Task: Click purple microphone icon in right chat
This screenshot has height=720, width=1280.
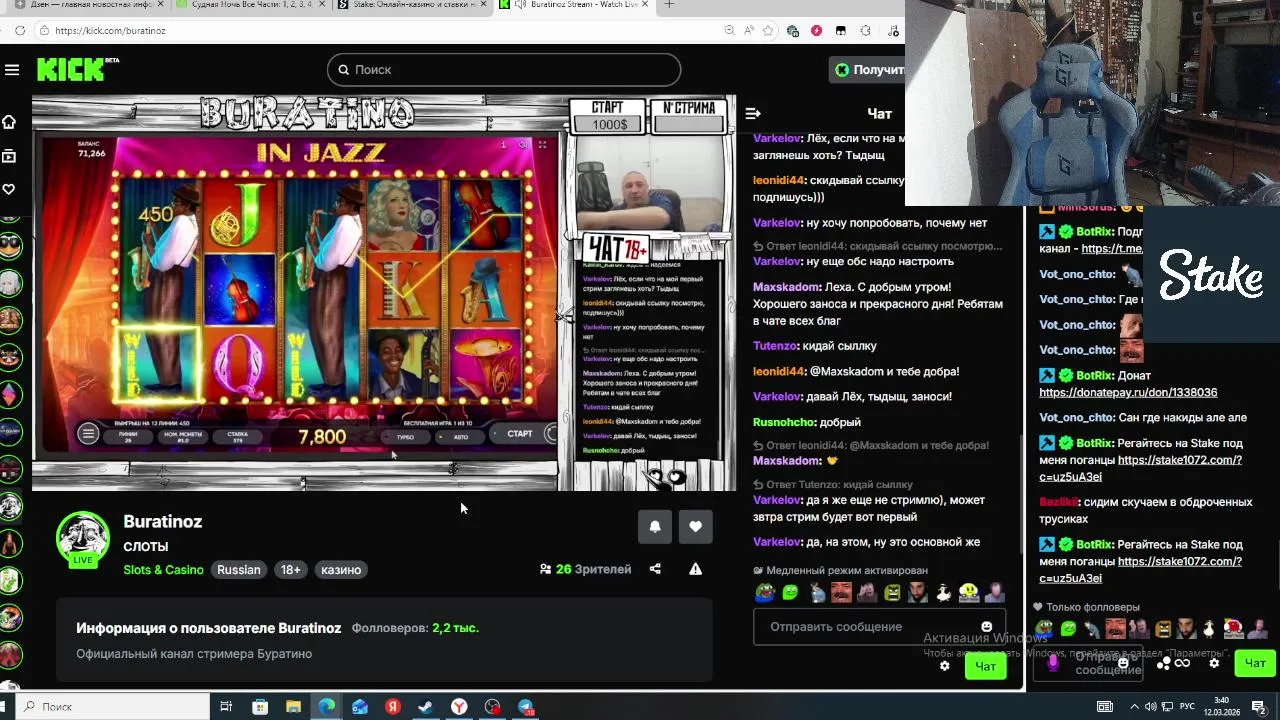Action: [1052, 662]
